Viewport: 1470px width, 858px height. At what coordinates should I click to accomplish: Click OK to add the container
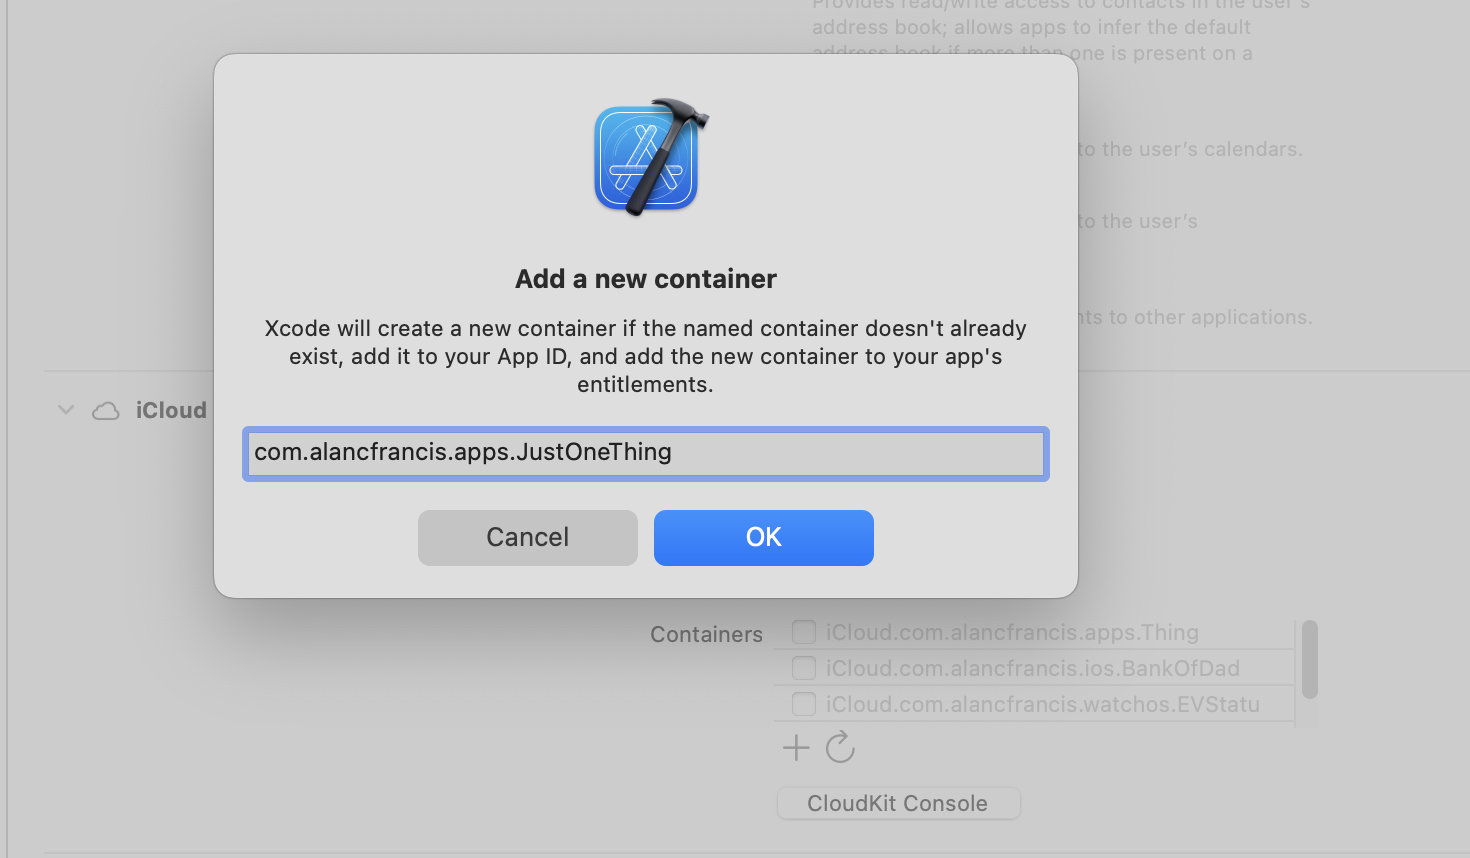click(x=763, y=538)
